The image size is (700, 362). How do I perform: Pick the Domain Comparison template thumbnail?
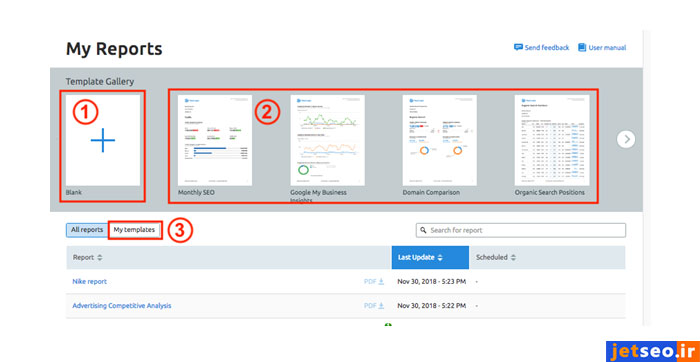click(x=439, y=140)
